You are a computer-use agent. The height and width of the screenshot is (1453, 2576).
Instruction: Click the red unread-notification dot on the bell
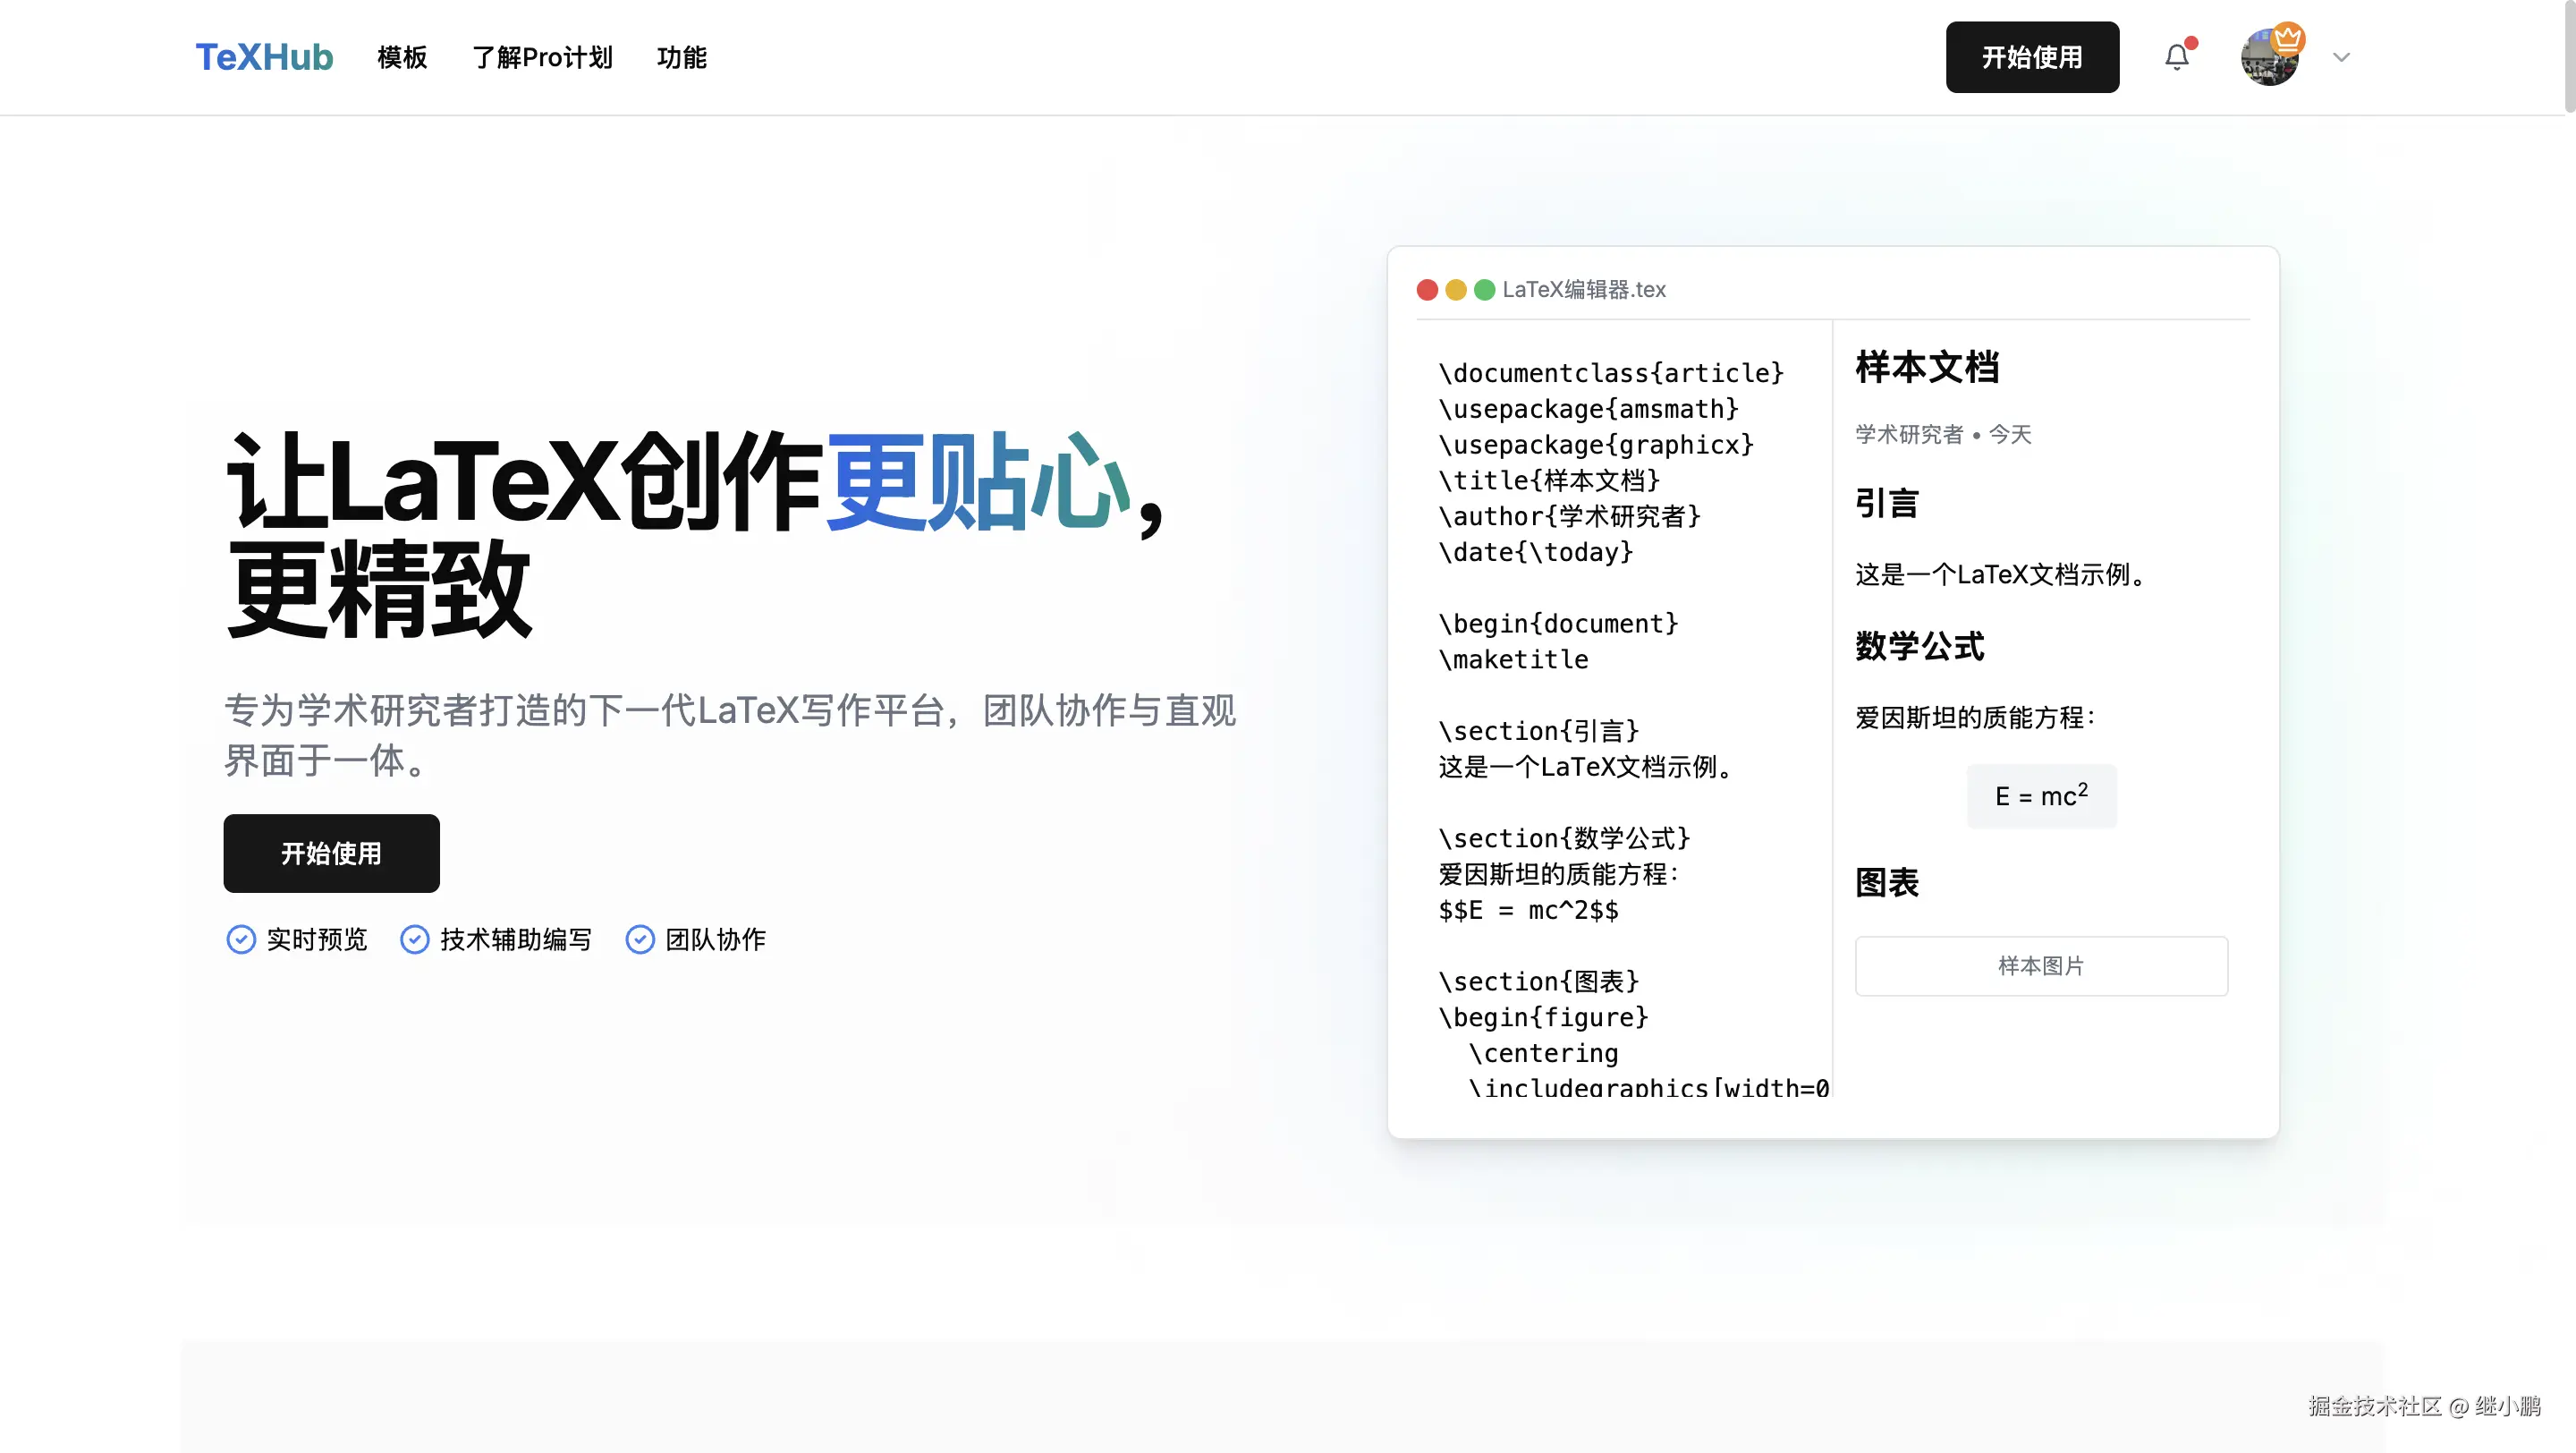coord(2191,42)
